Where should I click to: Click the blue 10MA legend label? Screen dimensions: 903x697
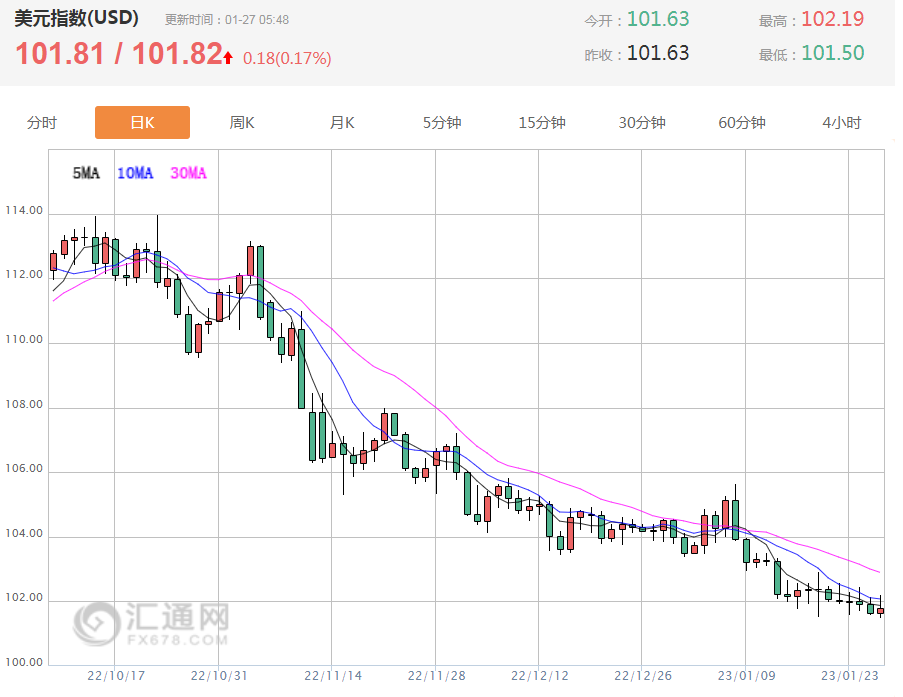click(135, 173)
